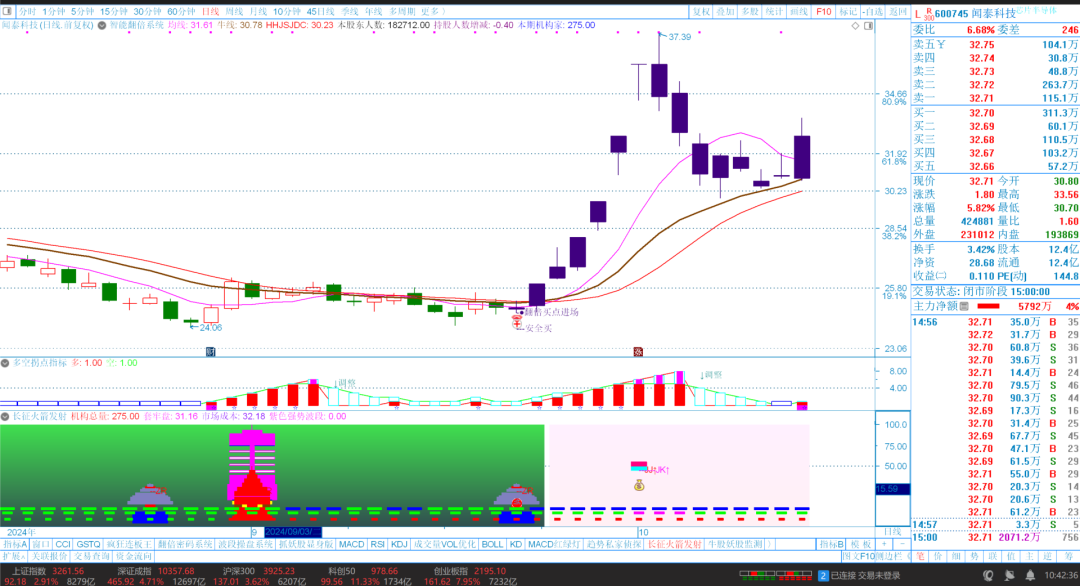Select the RSI indicator tab
1080x586 pixels.
[x=377, y=544]
